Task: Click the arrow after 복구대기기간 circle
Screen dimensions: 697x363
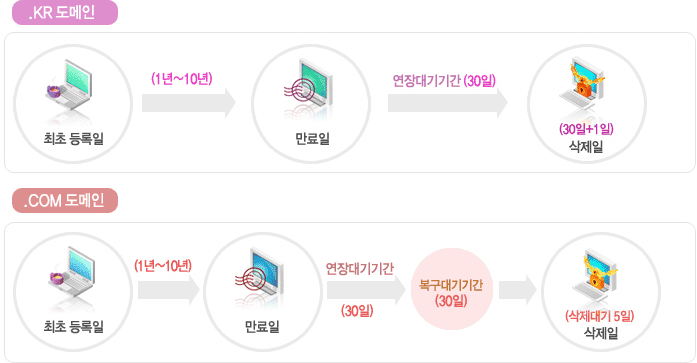Action: coord(518,290)
